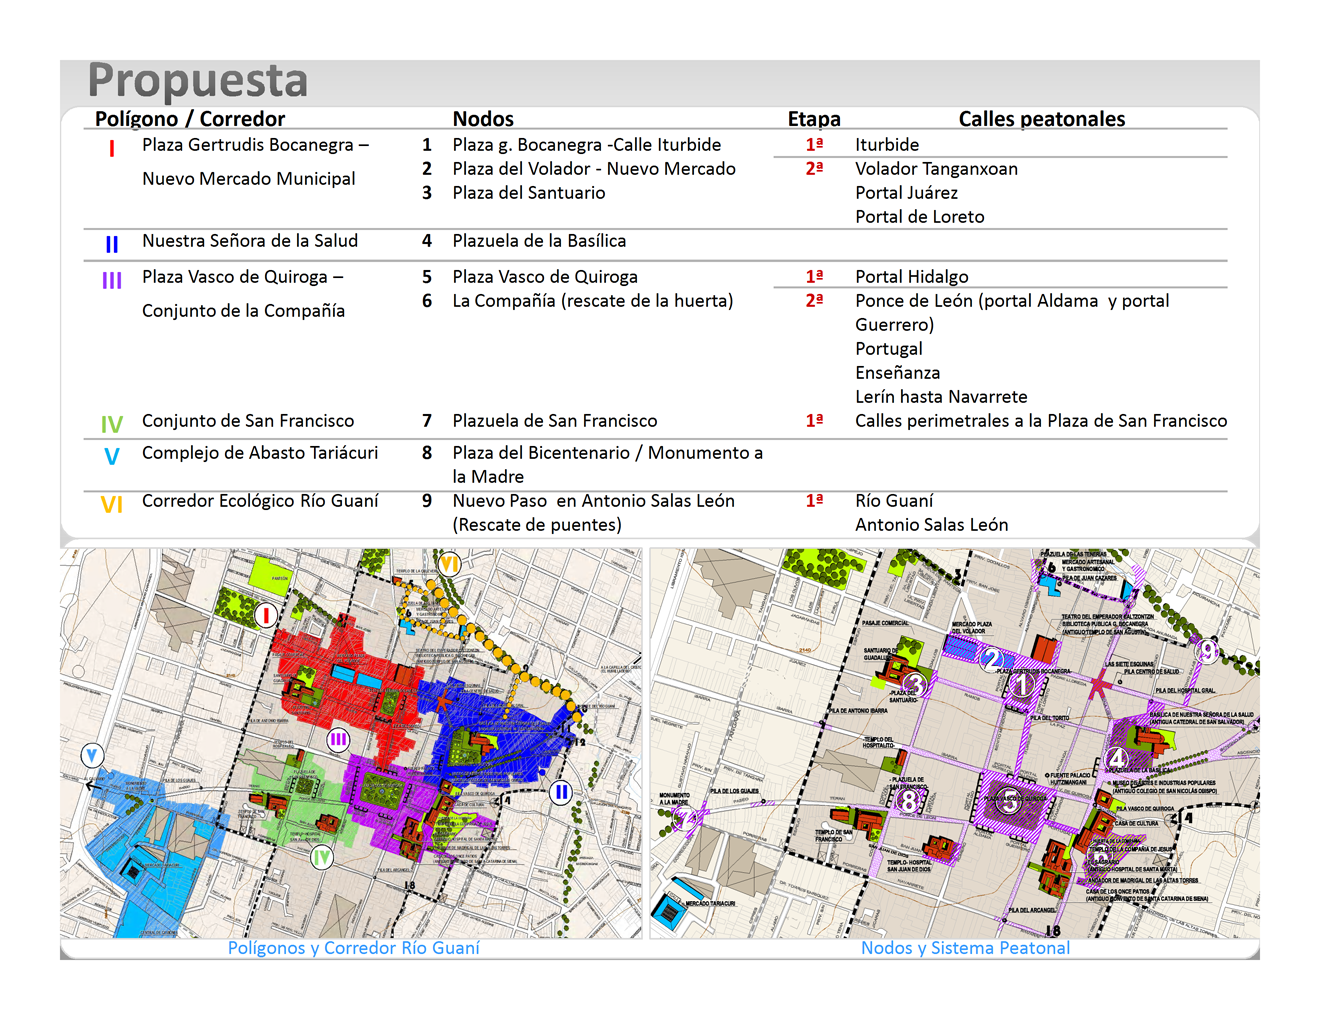Click 'Portal de Loreto' street entry

[x=920, y=216]
